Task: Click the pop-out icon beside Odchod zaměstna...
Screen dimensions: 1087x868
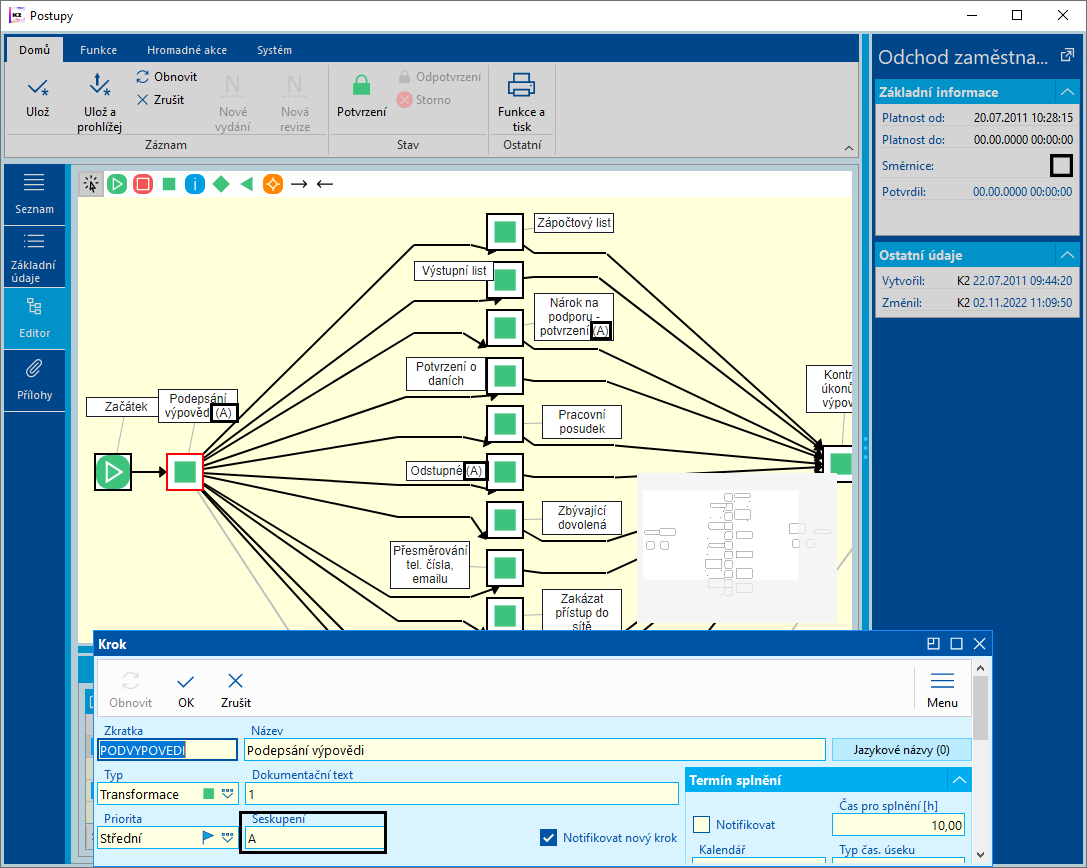Action: (1068, 56)
